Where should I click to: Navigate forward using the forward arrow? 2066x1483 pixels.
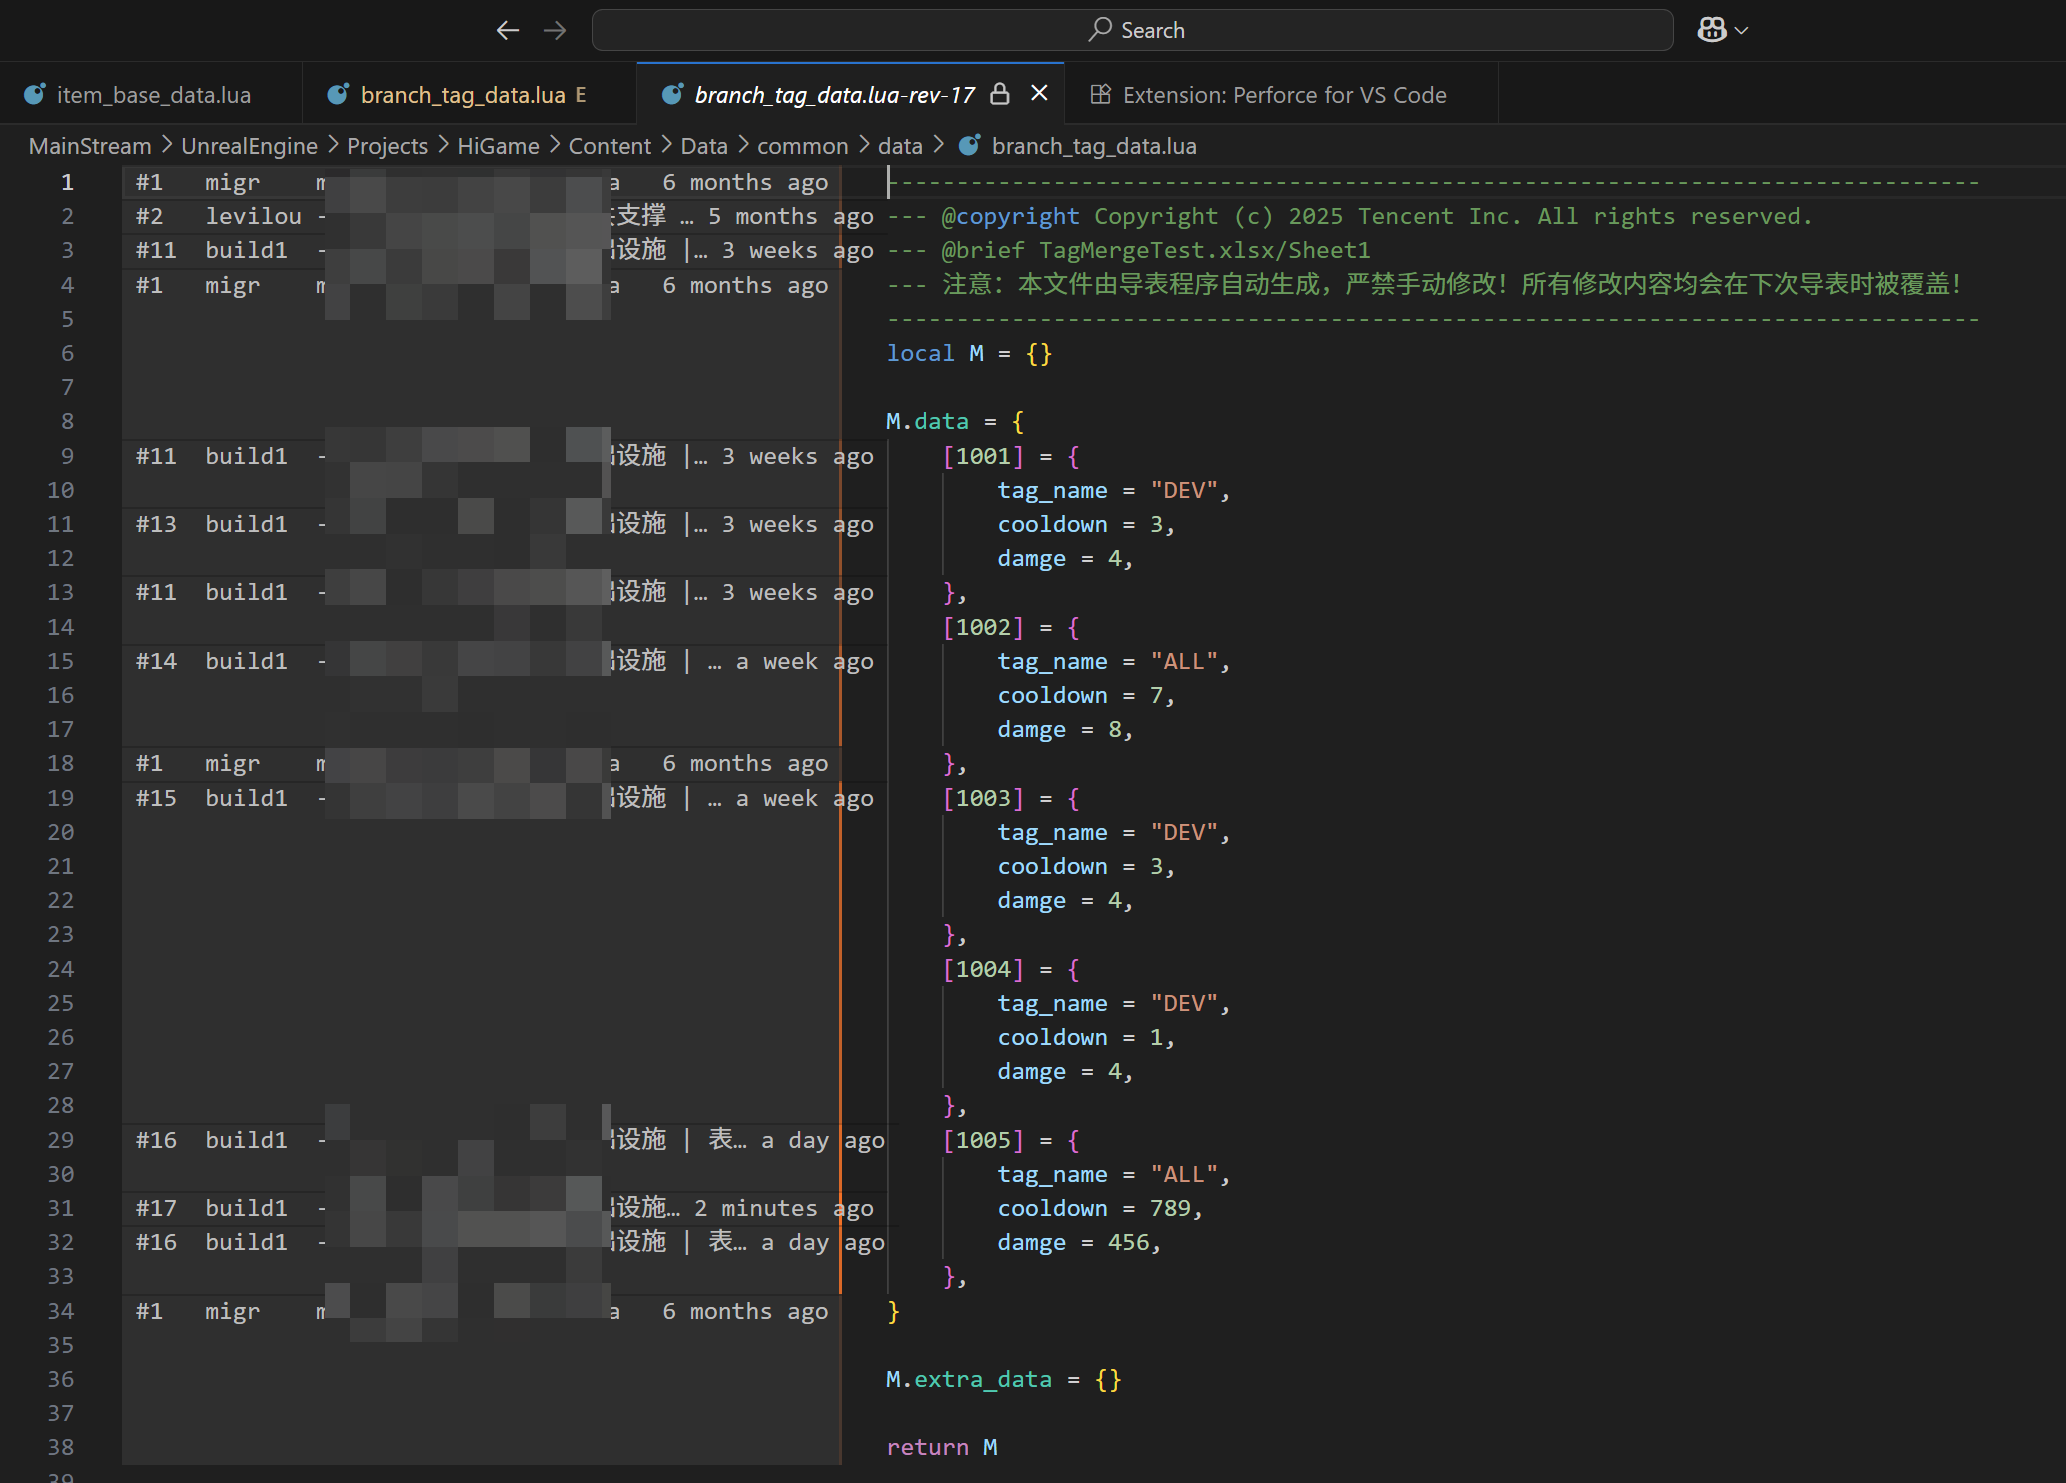tap(555, 30)
